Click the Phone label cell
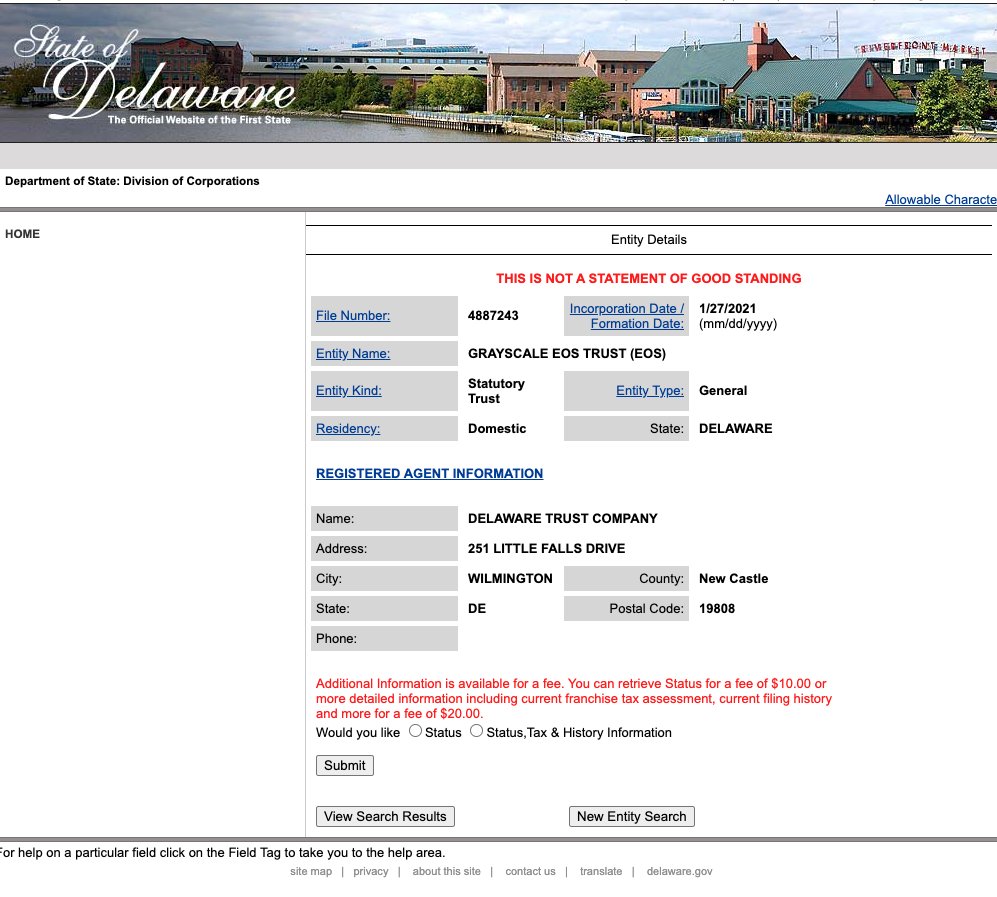 click(384, 638)
